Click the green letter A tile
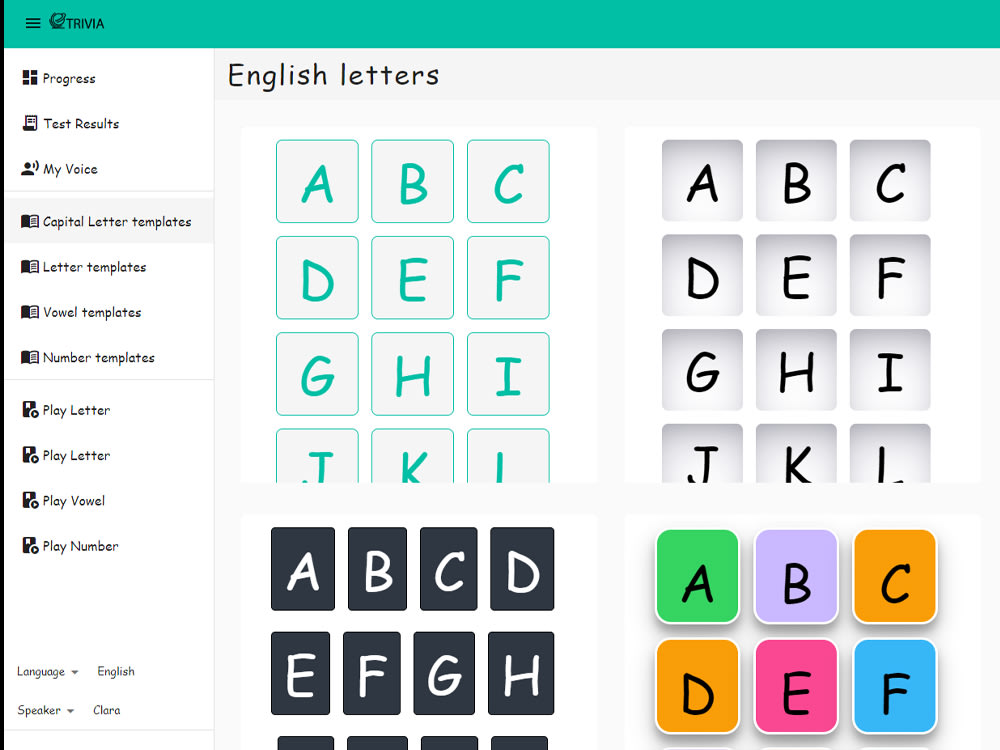Screen dimensions: 1000x750 tap(698, 576)
